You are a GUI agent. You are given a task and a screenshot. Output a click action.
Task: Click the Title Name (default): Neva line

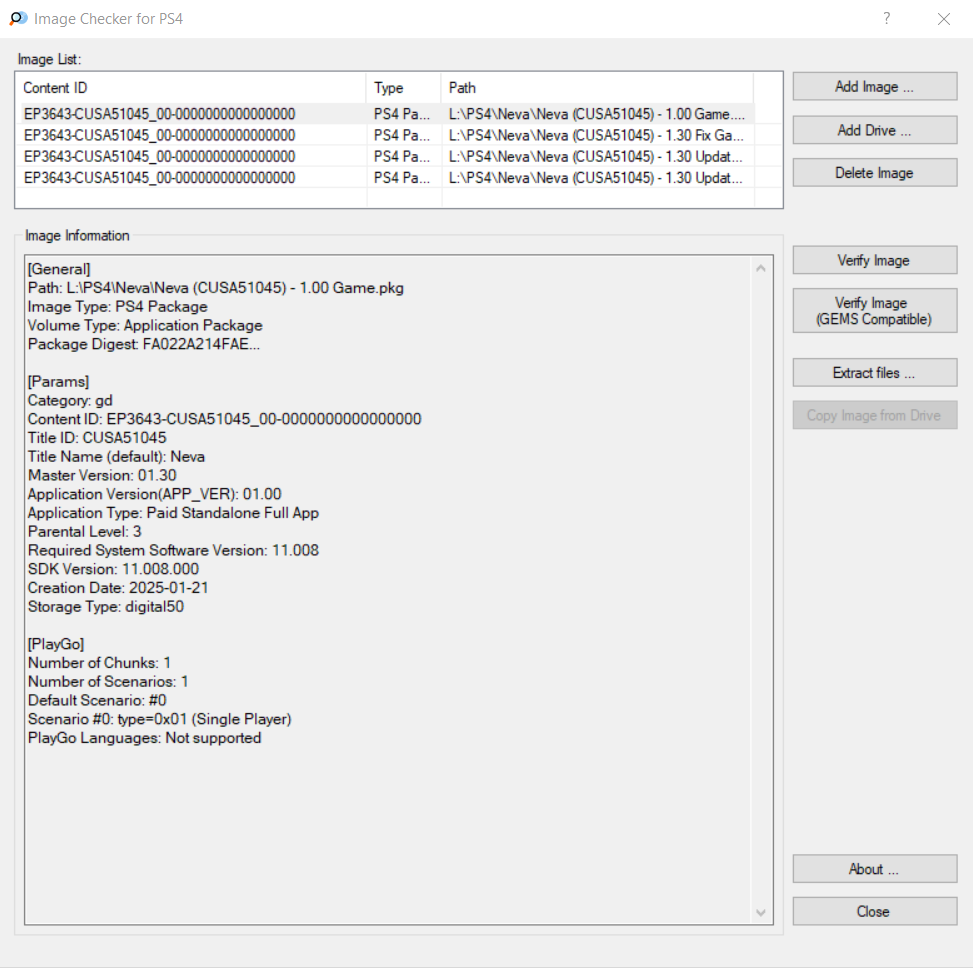[x=116, y=457]
